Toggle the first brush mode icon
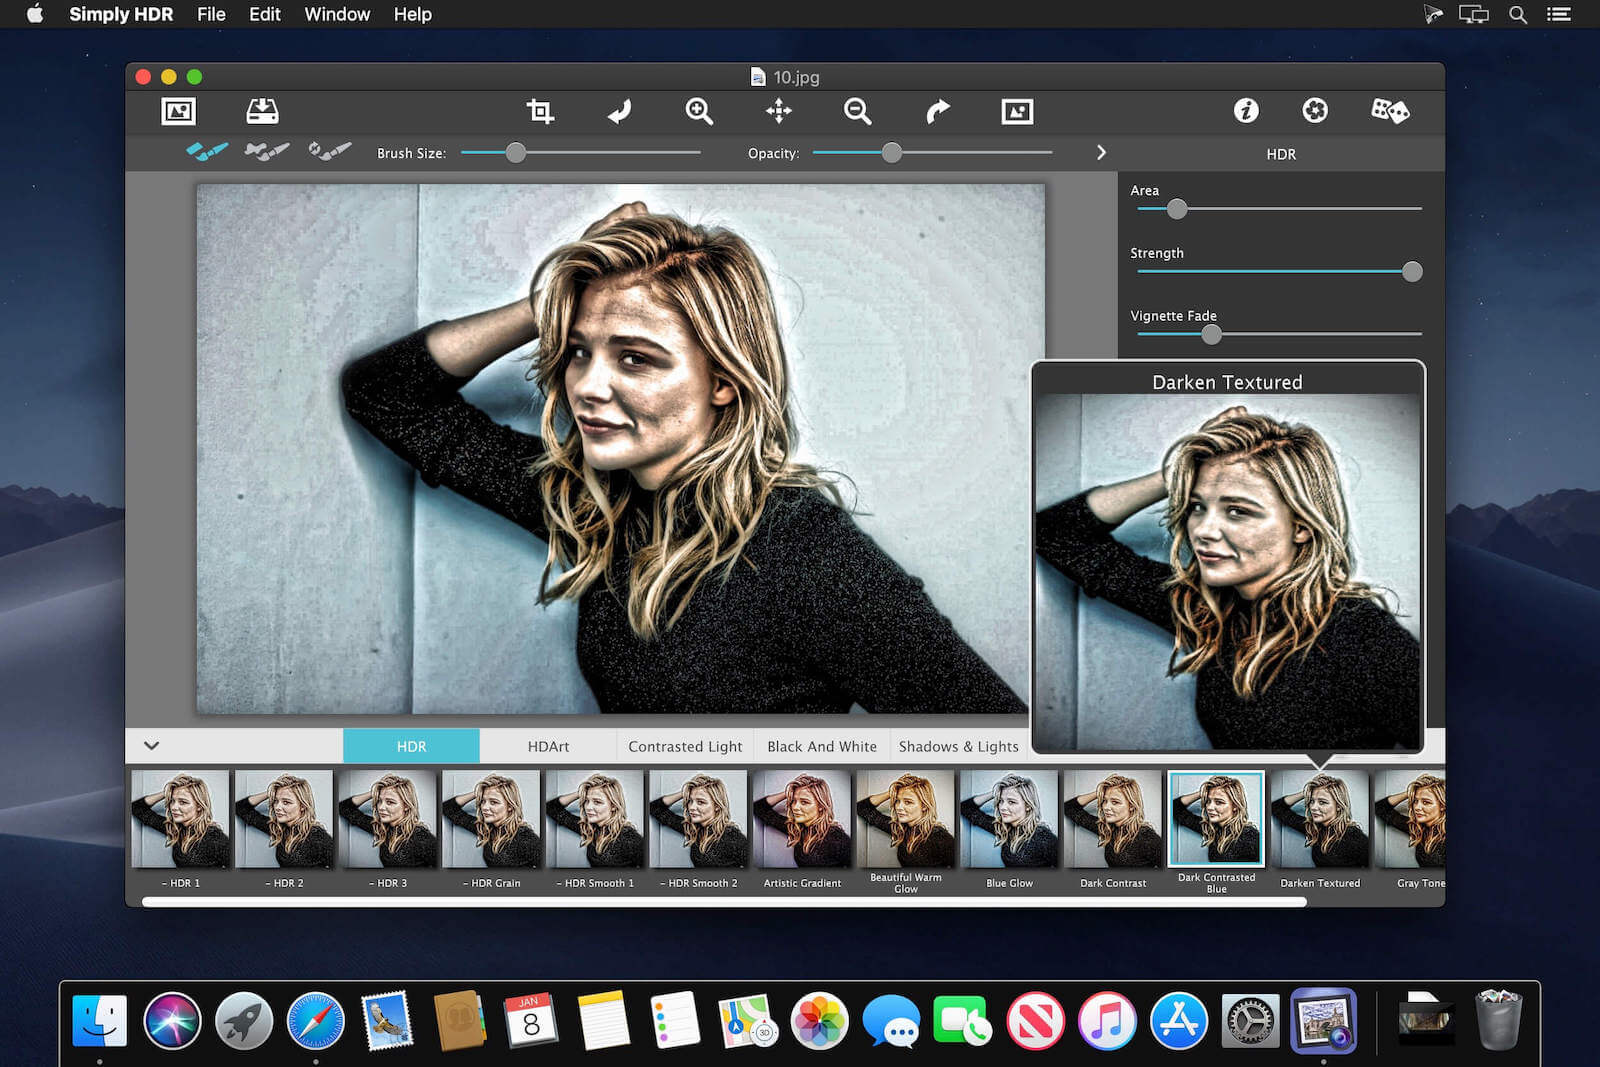 [x=207, y=152]
